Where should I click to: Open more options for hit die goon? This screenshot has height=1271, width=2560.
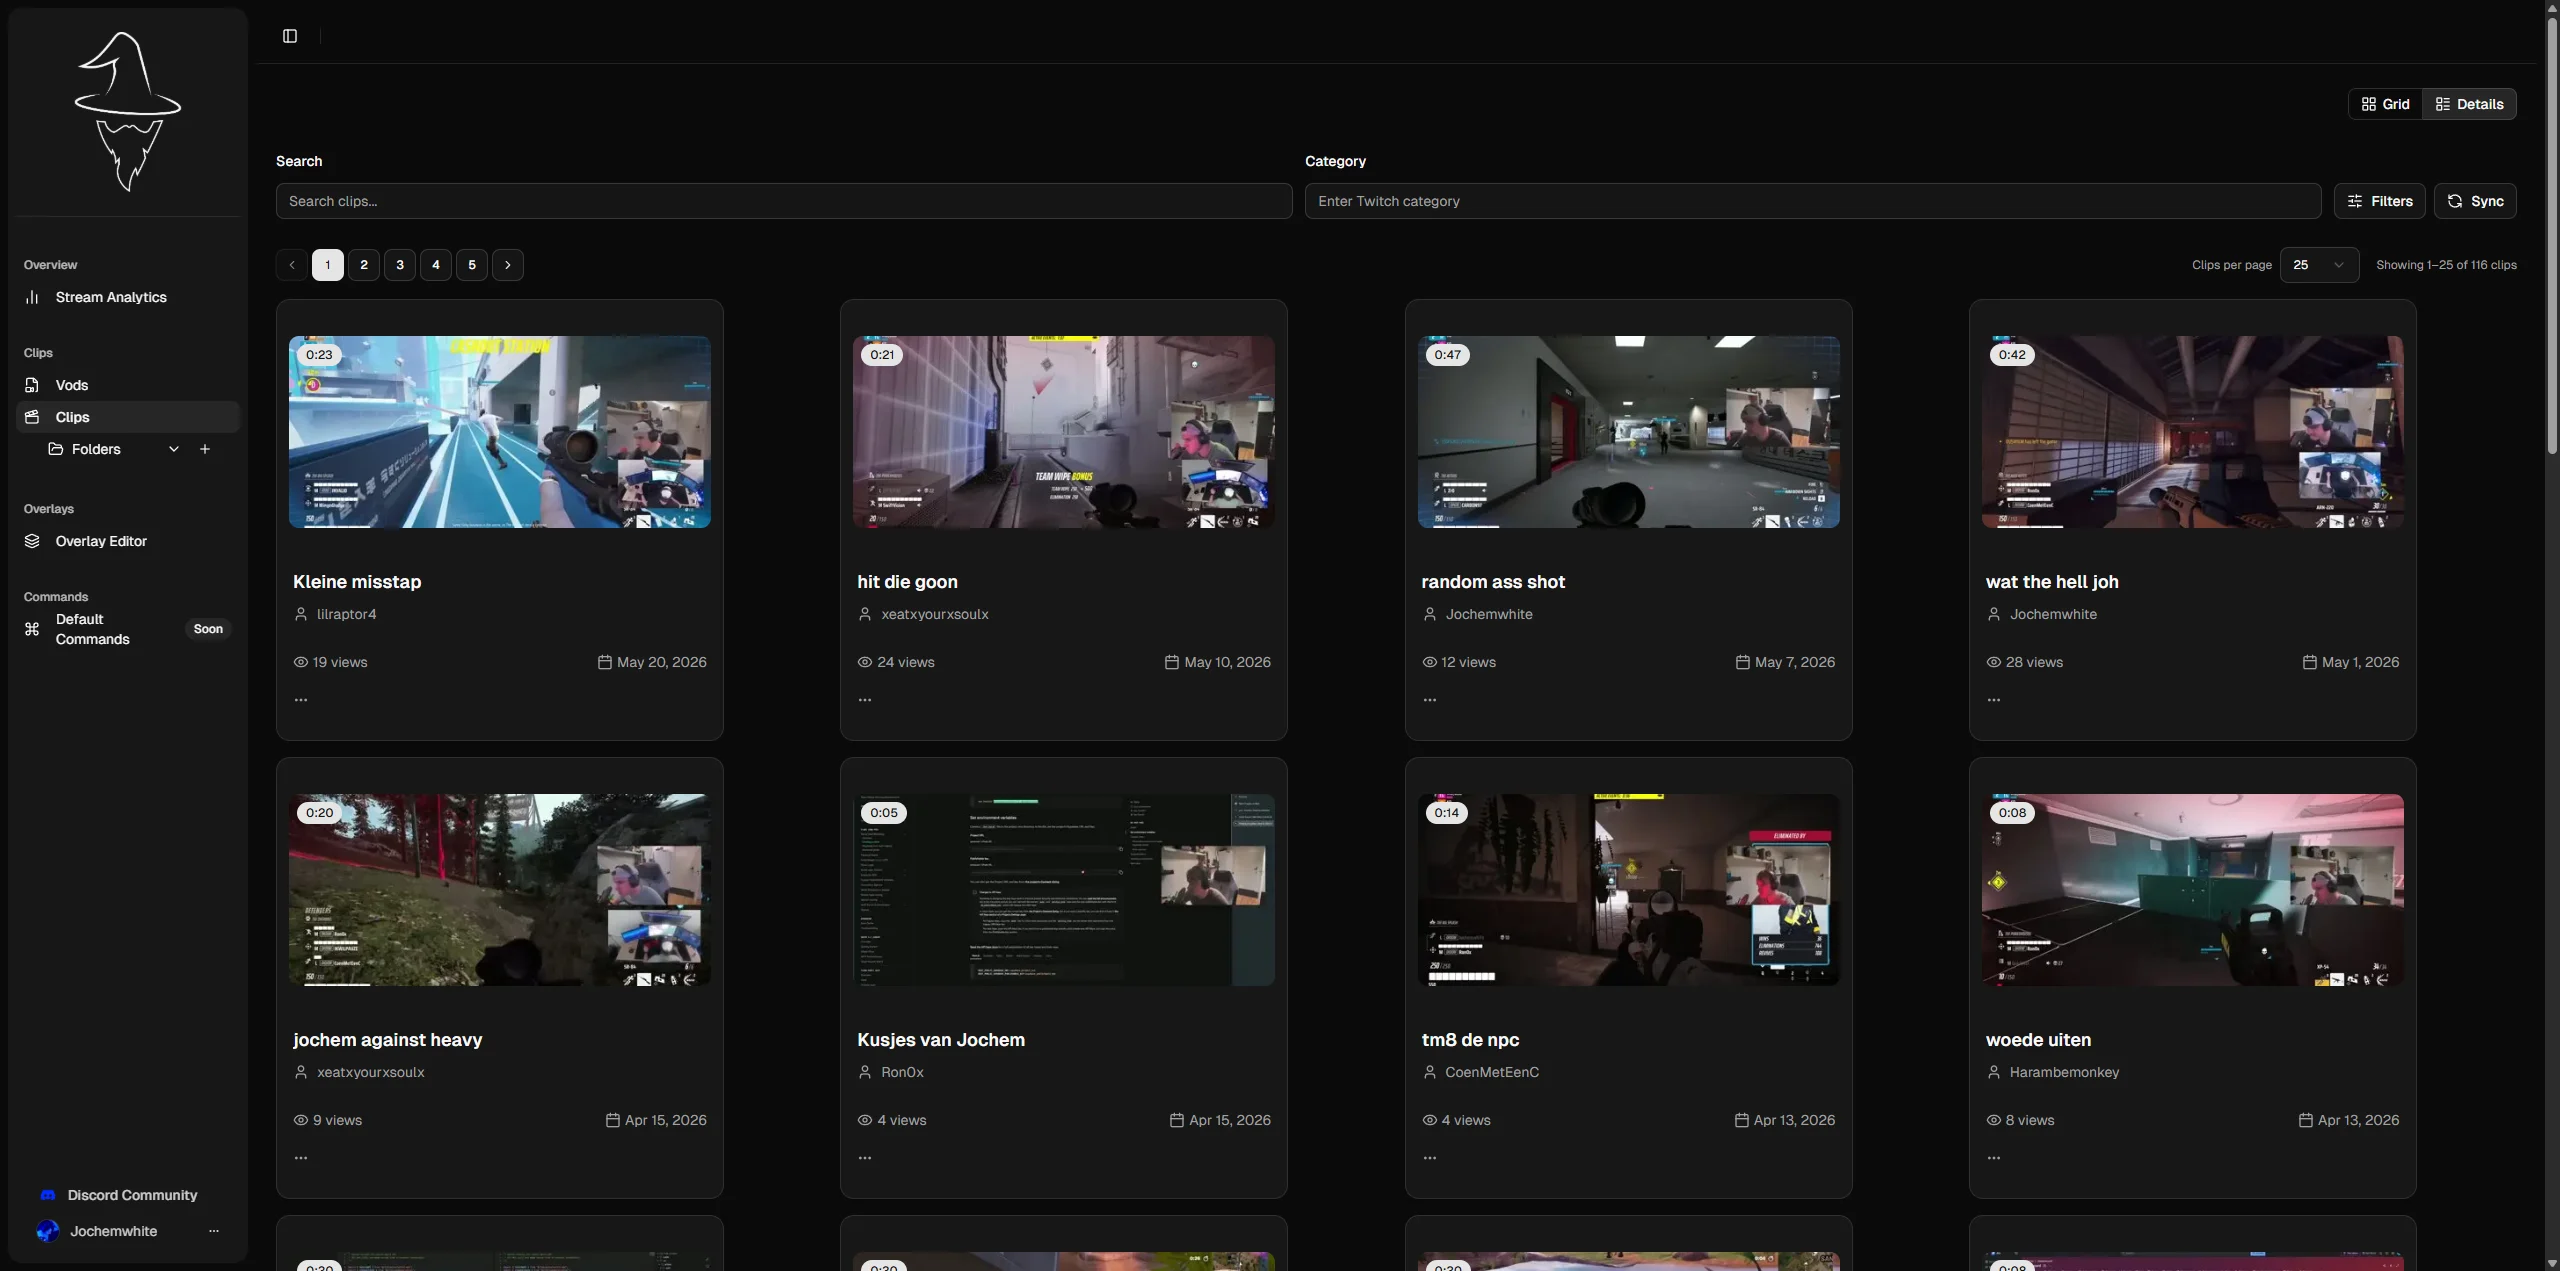(x=865, y=700)
